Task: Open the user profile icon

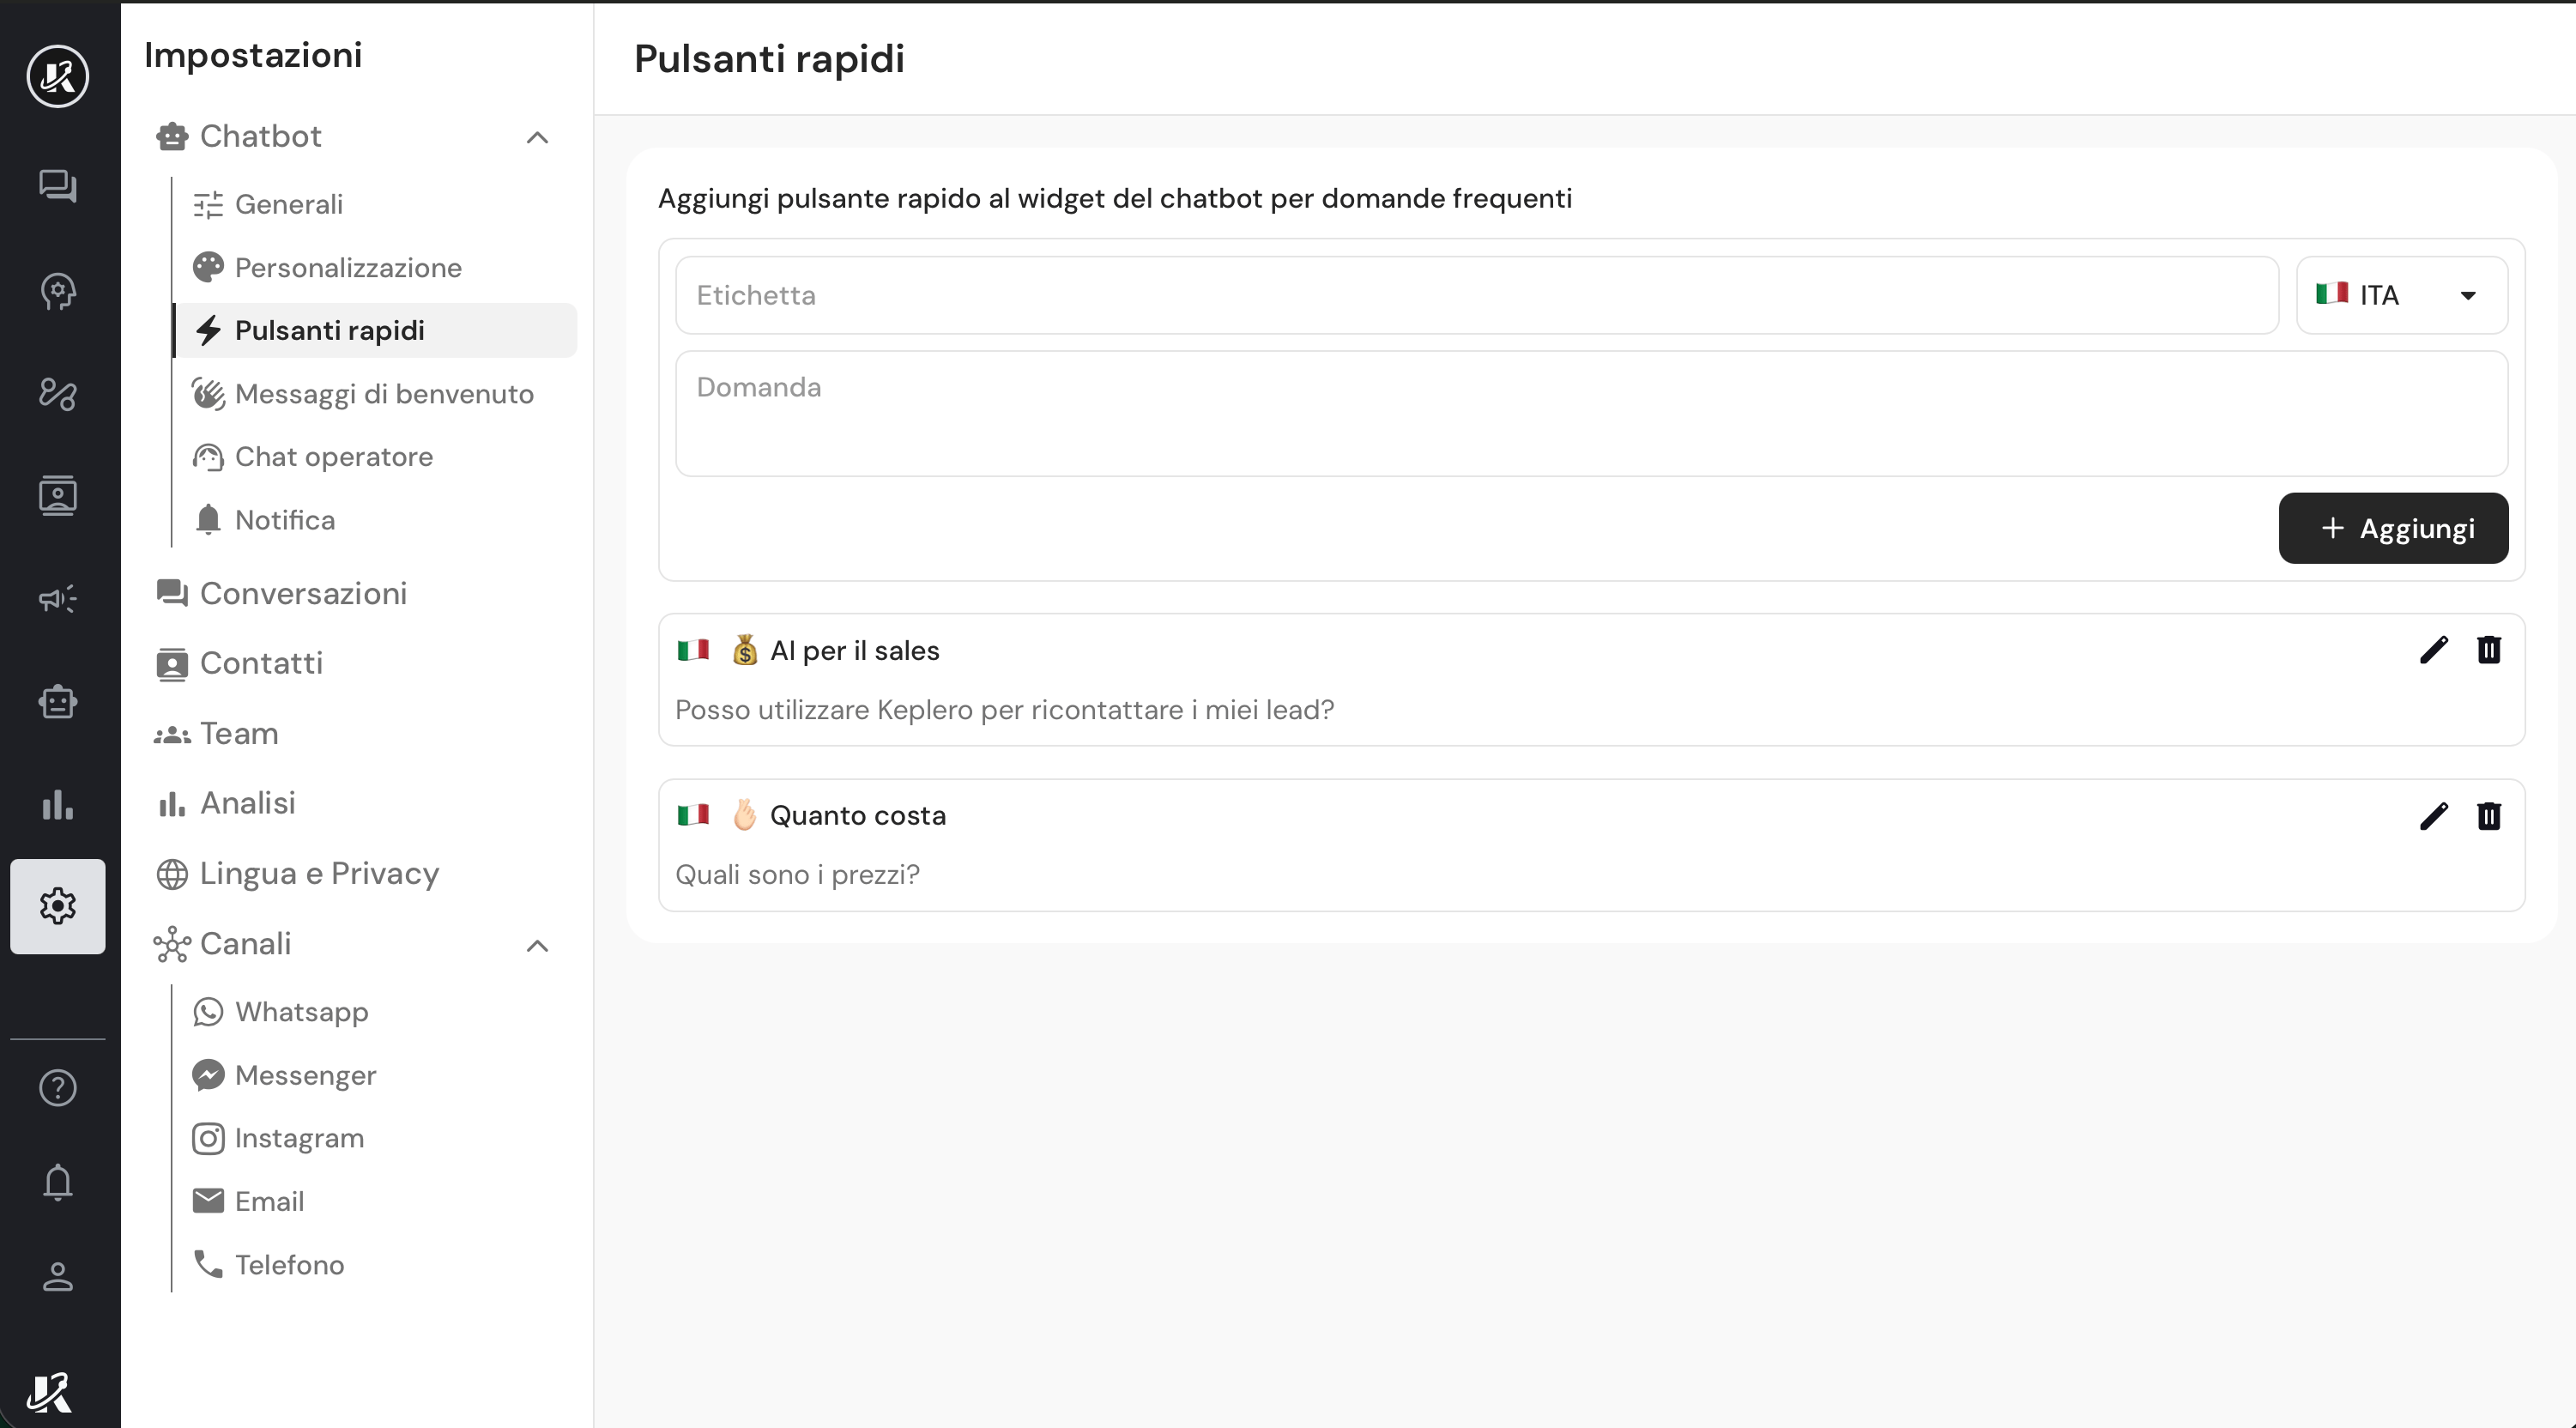Action: point(58,1277)
